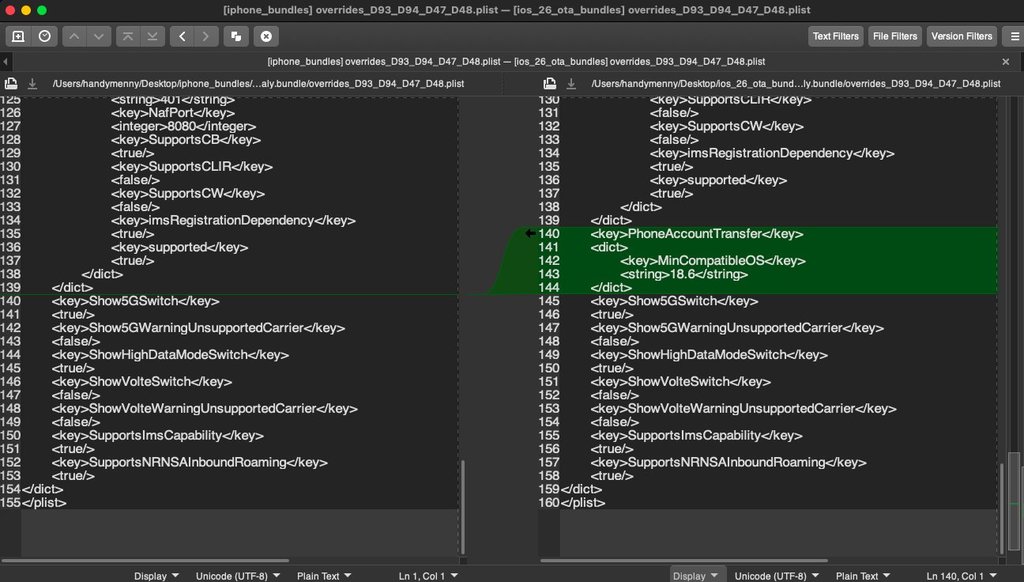Click the left pane file path field
Screen dimensions: 1024x582
coord(258,84)
